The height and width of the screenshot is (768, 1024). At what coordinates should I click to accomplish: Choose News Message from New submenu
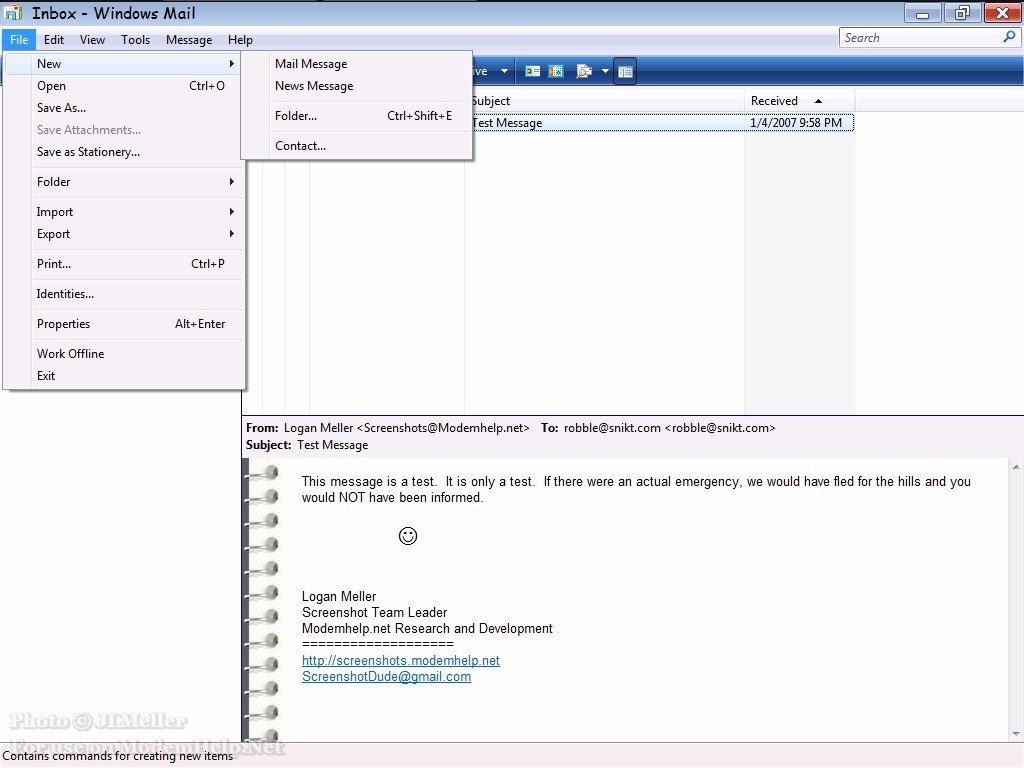point(357,86)
